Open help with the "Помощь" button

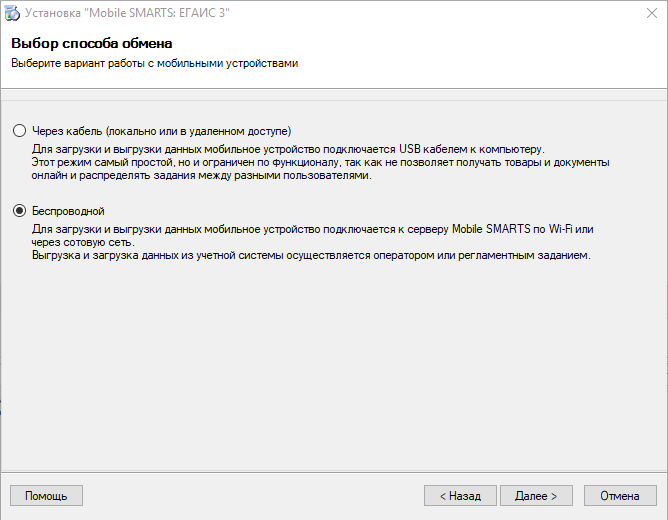(46, 496)
